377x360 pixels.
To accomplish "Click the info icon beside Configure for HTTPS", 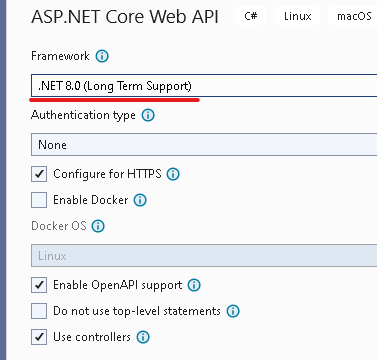I will (173, 174).
